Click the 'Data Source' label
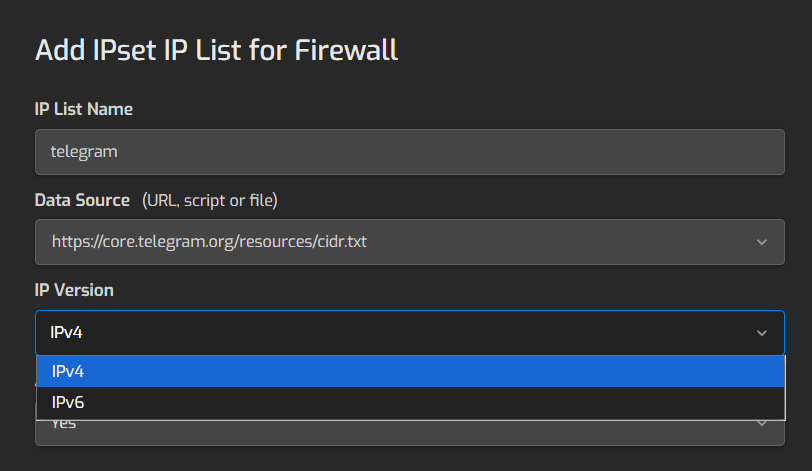This screenshot has width=812, height=471. (82, 200)
